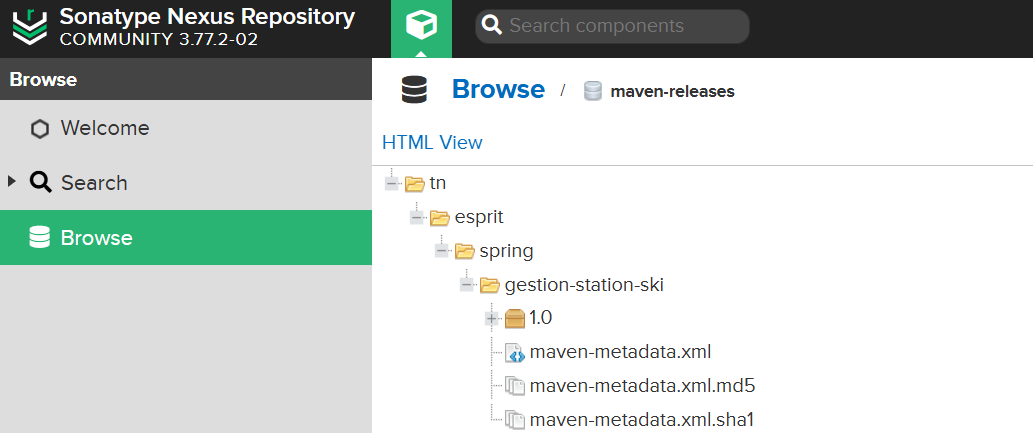Focus the Search components field

[x=613, y=26]
